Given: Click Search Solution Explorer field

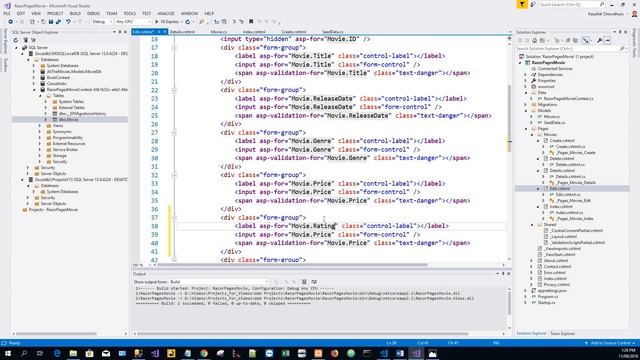Looking at the screenshot, I should [x=571, y=49].
